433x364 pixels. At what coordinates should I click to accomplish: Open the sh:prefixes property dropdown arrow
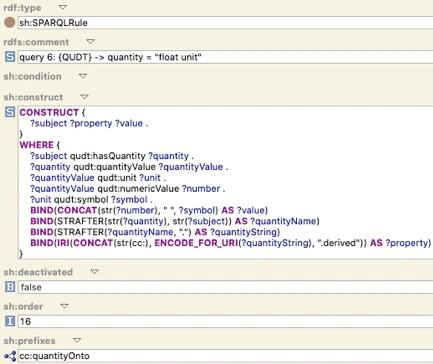(77, 340)
